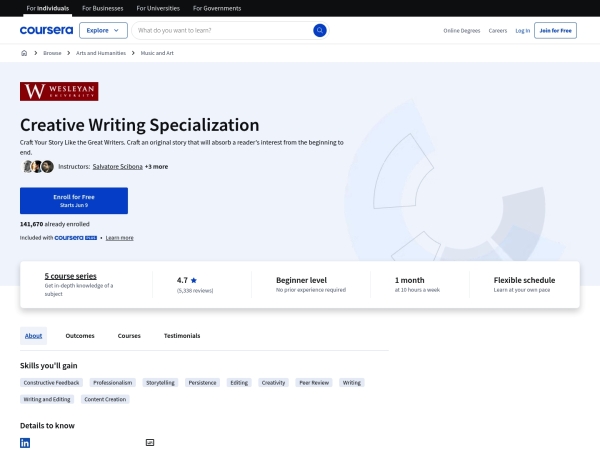
Task: Click the 1 month duration text
Action: 409,280
